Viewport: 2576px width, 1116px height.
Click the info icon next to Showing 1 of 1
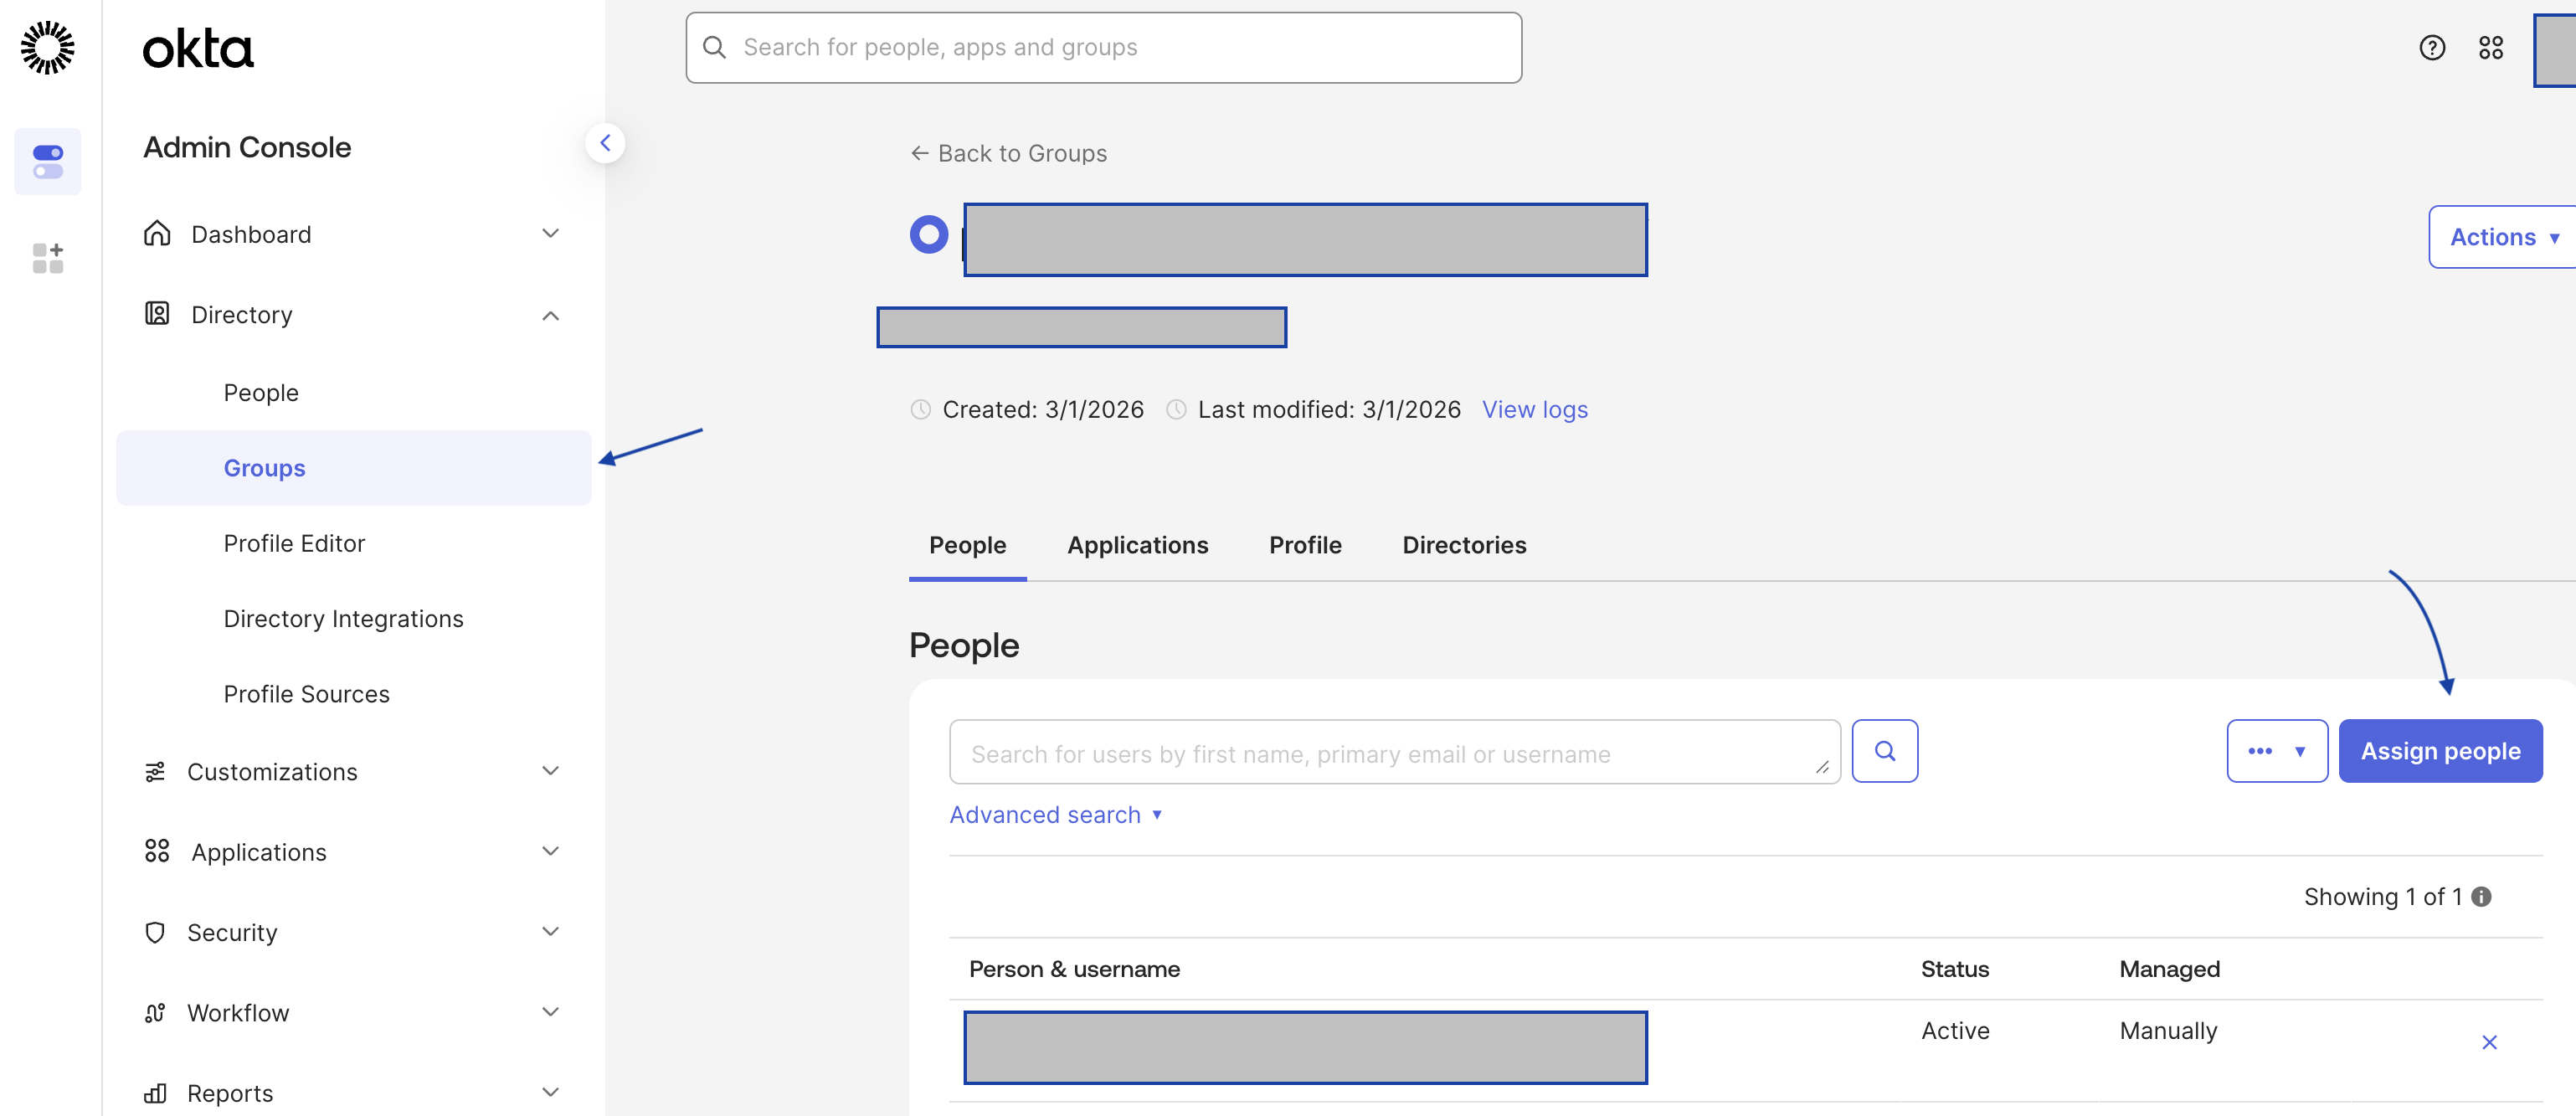click(2481, 896)
